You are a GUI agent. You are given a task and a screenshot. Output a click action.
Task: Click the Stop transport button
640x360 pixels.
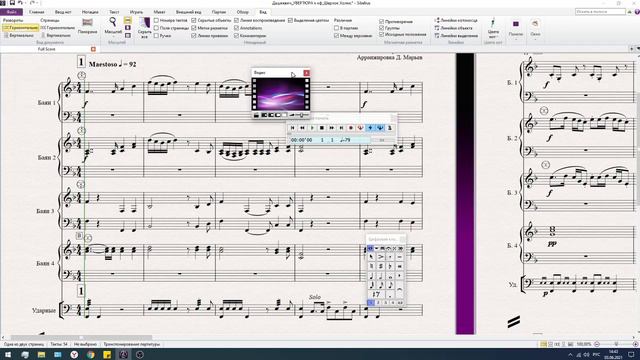point(322,128)
